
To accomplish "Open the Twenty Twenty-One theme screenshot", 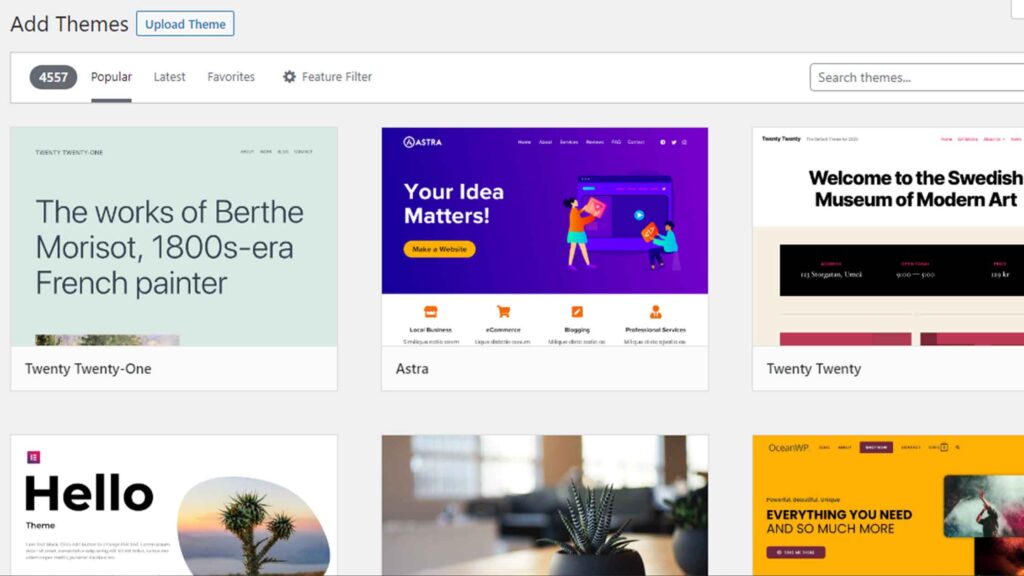I will pyautogui.click(x=174, y=236).
